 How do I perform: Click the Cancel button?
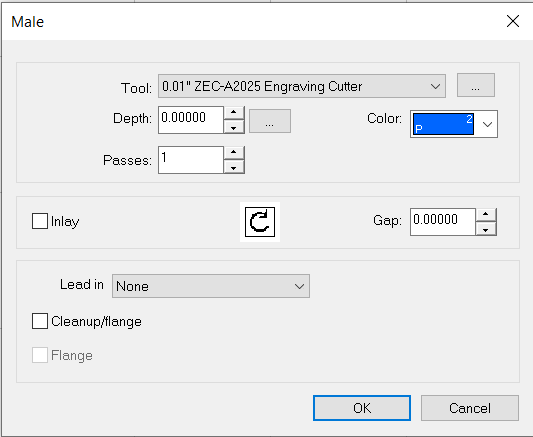coord(470,408)
